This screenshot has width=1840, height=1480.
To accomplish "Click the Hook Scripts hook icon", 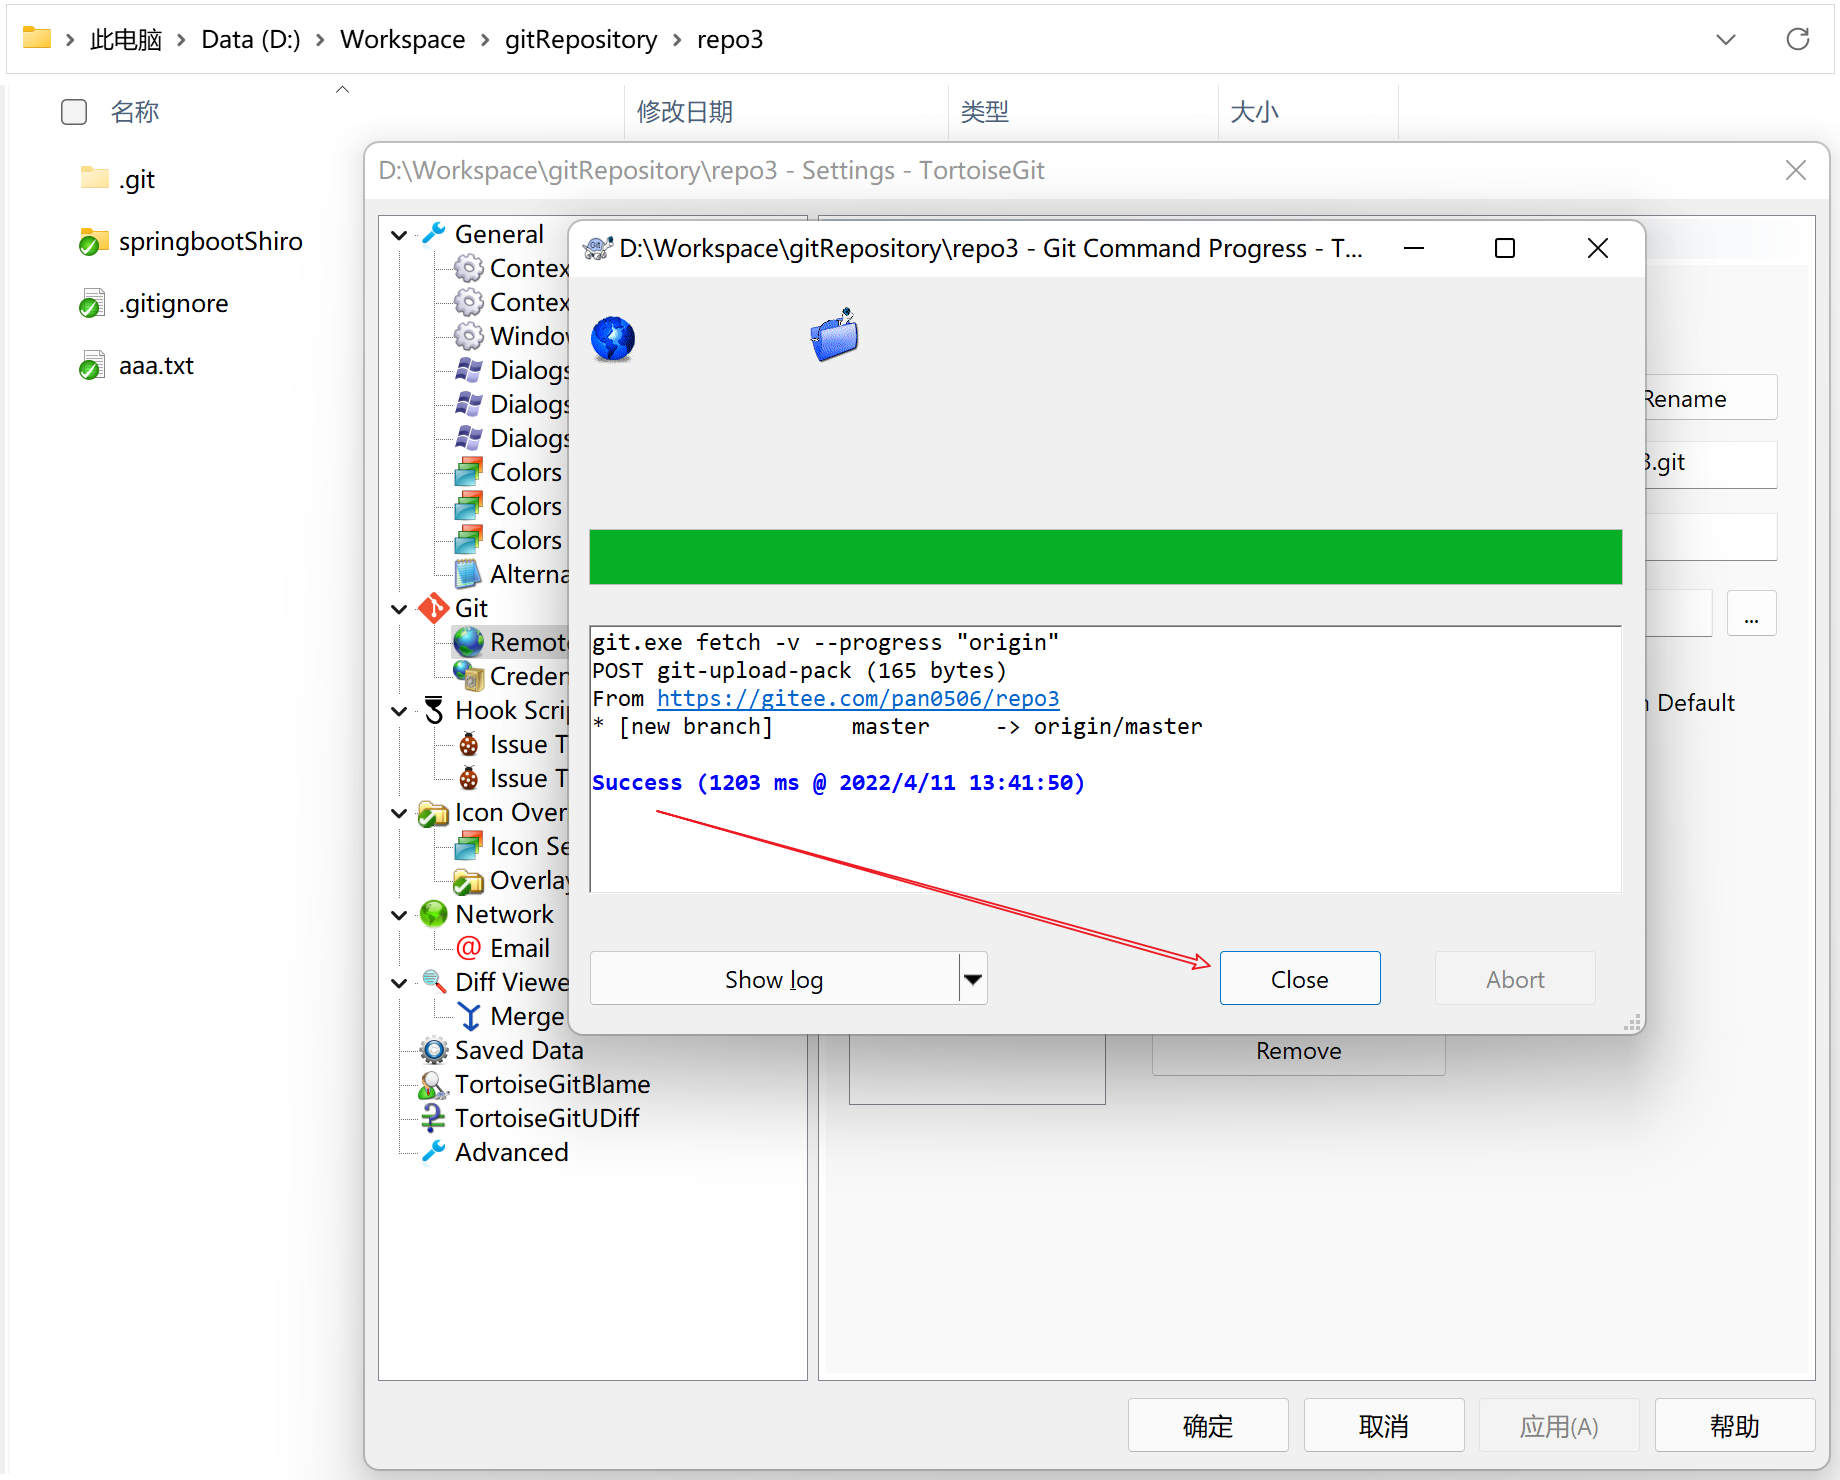I will (433, 710).
